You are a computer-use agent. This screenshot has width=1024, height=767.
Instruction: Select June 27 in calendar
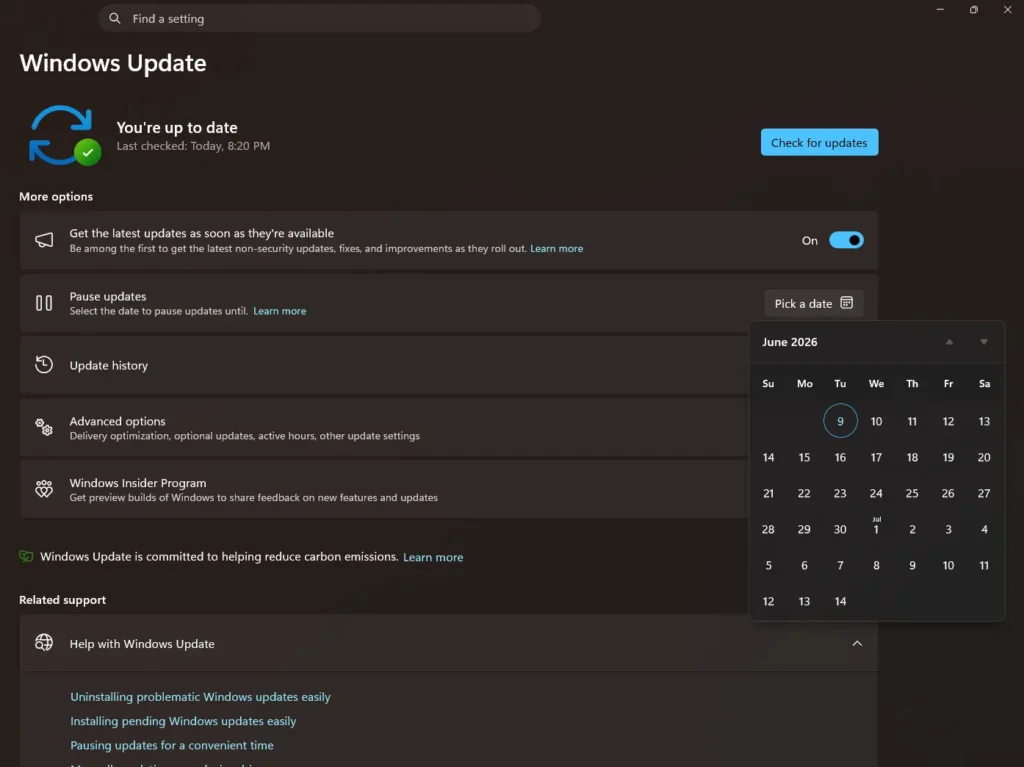pos(984,493)
